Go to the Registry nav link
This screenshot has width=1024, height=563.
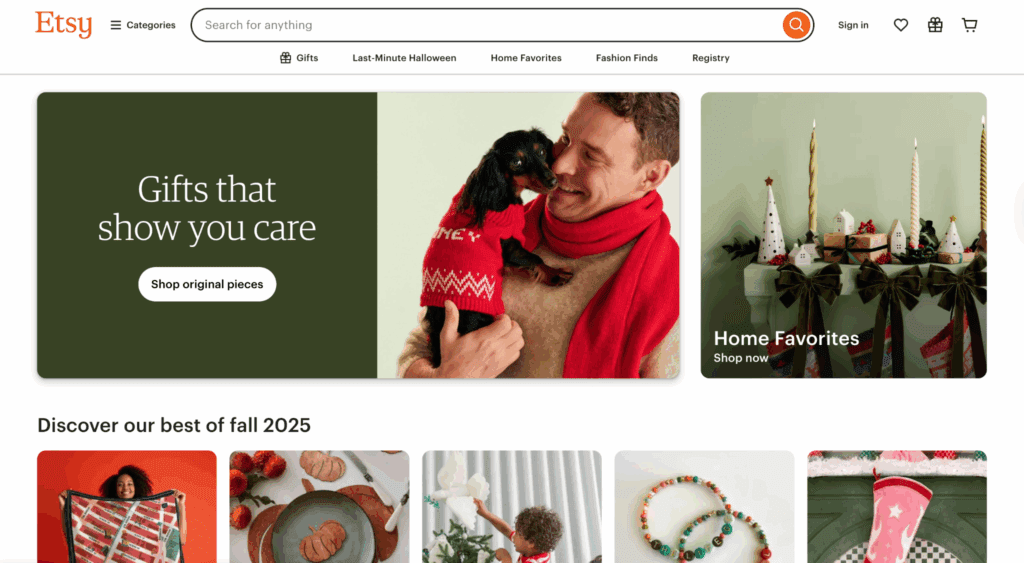711,57
